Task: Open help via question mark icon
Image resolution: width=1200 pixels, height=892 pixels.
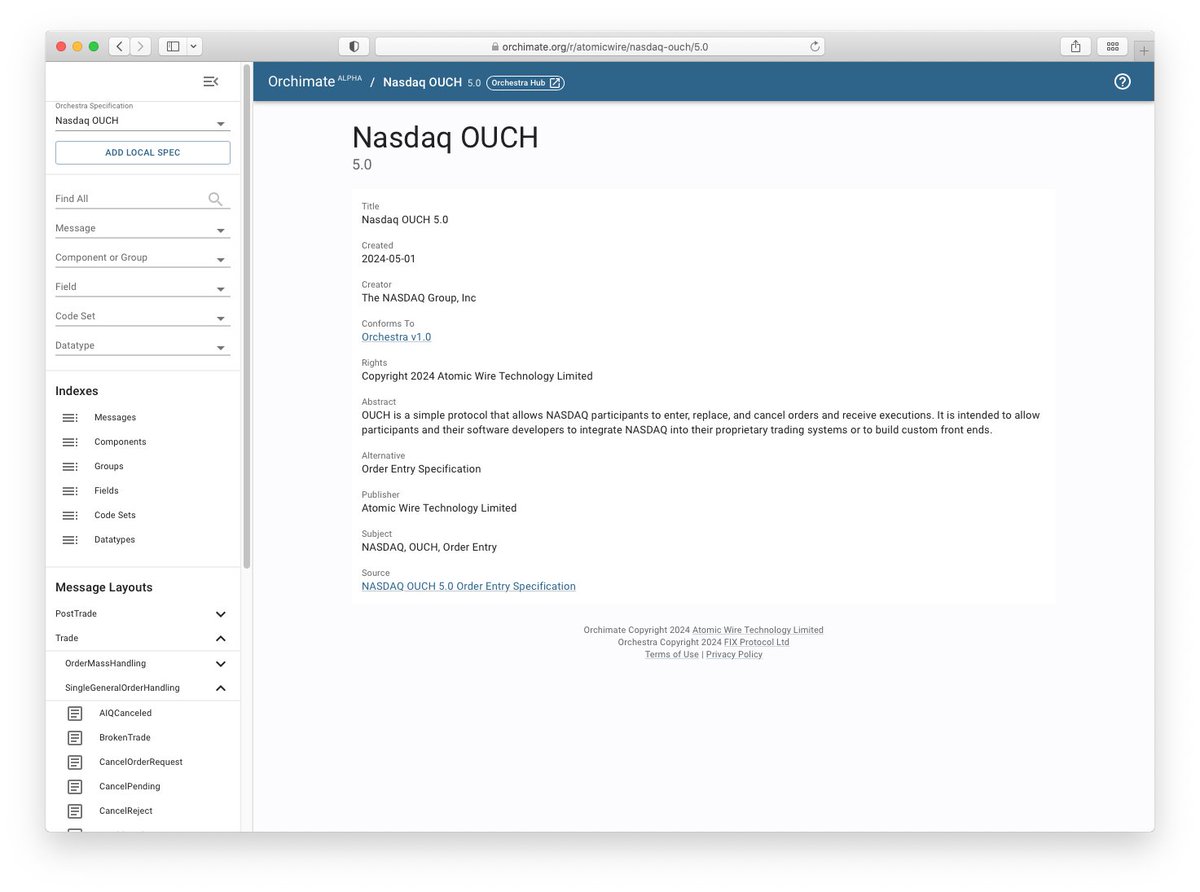Action: coord(1122,82)
